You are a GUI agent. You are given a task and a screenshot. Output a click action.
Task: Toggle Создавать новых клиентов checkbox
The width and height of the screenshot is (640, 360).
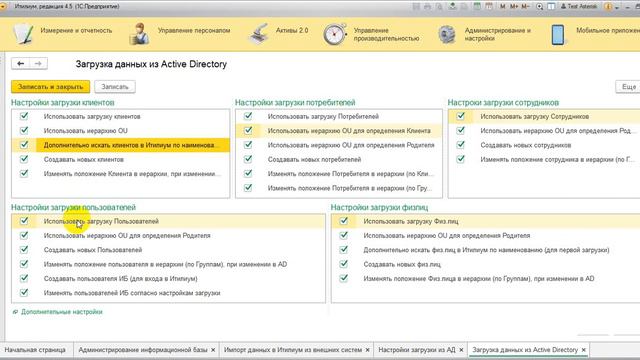pos(24,159)
